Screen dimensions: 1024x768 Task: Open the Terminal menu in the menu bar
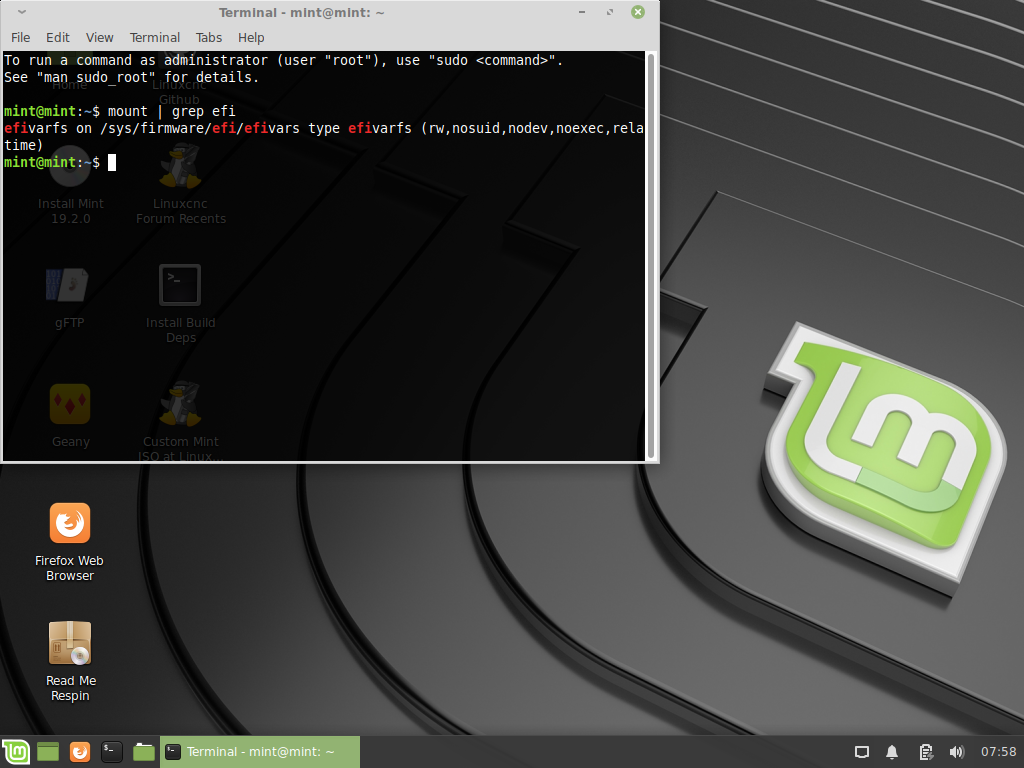[155, 37]
